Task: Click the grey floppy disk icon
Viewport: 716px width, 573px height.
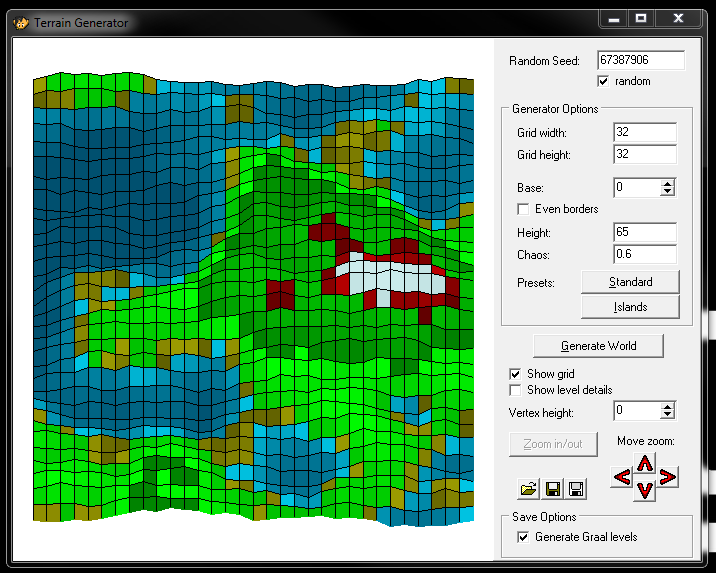Action: click(576, 489)
